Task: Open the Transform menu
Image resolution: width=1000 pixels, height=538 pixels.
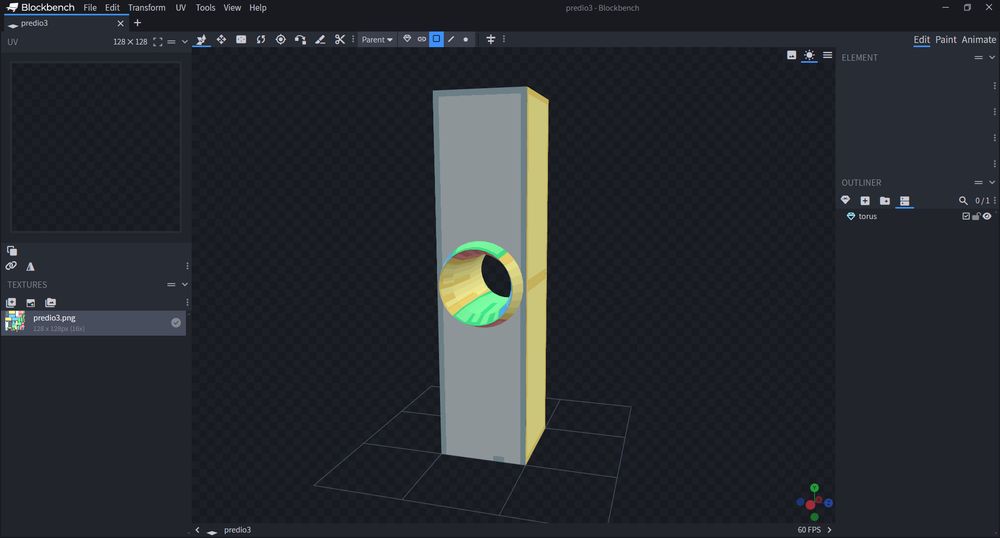Action: click(x=147, y=8)
